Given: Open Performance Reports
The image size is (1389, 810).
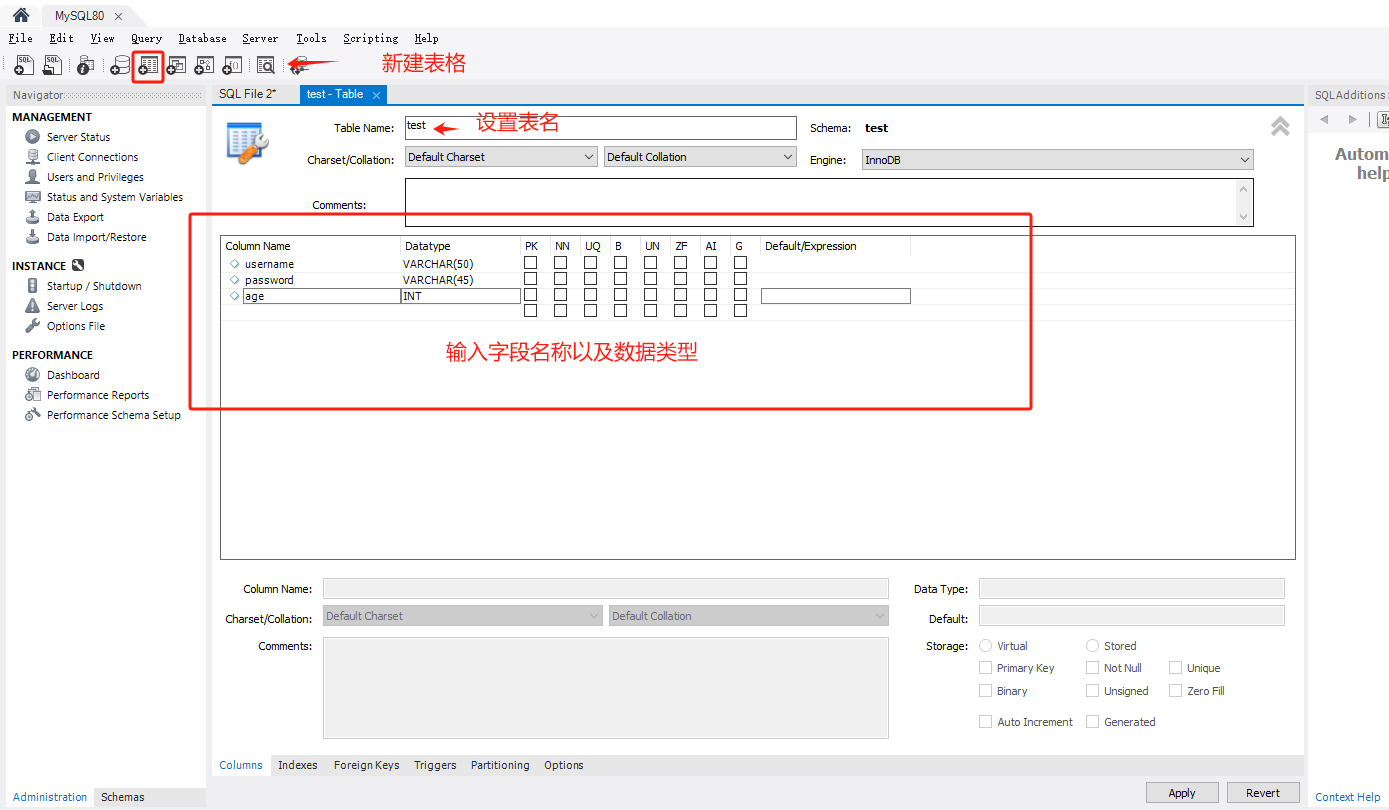Looking at the screenshot, I should click(x=98, y=395).
